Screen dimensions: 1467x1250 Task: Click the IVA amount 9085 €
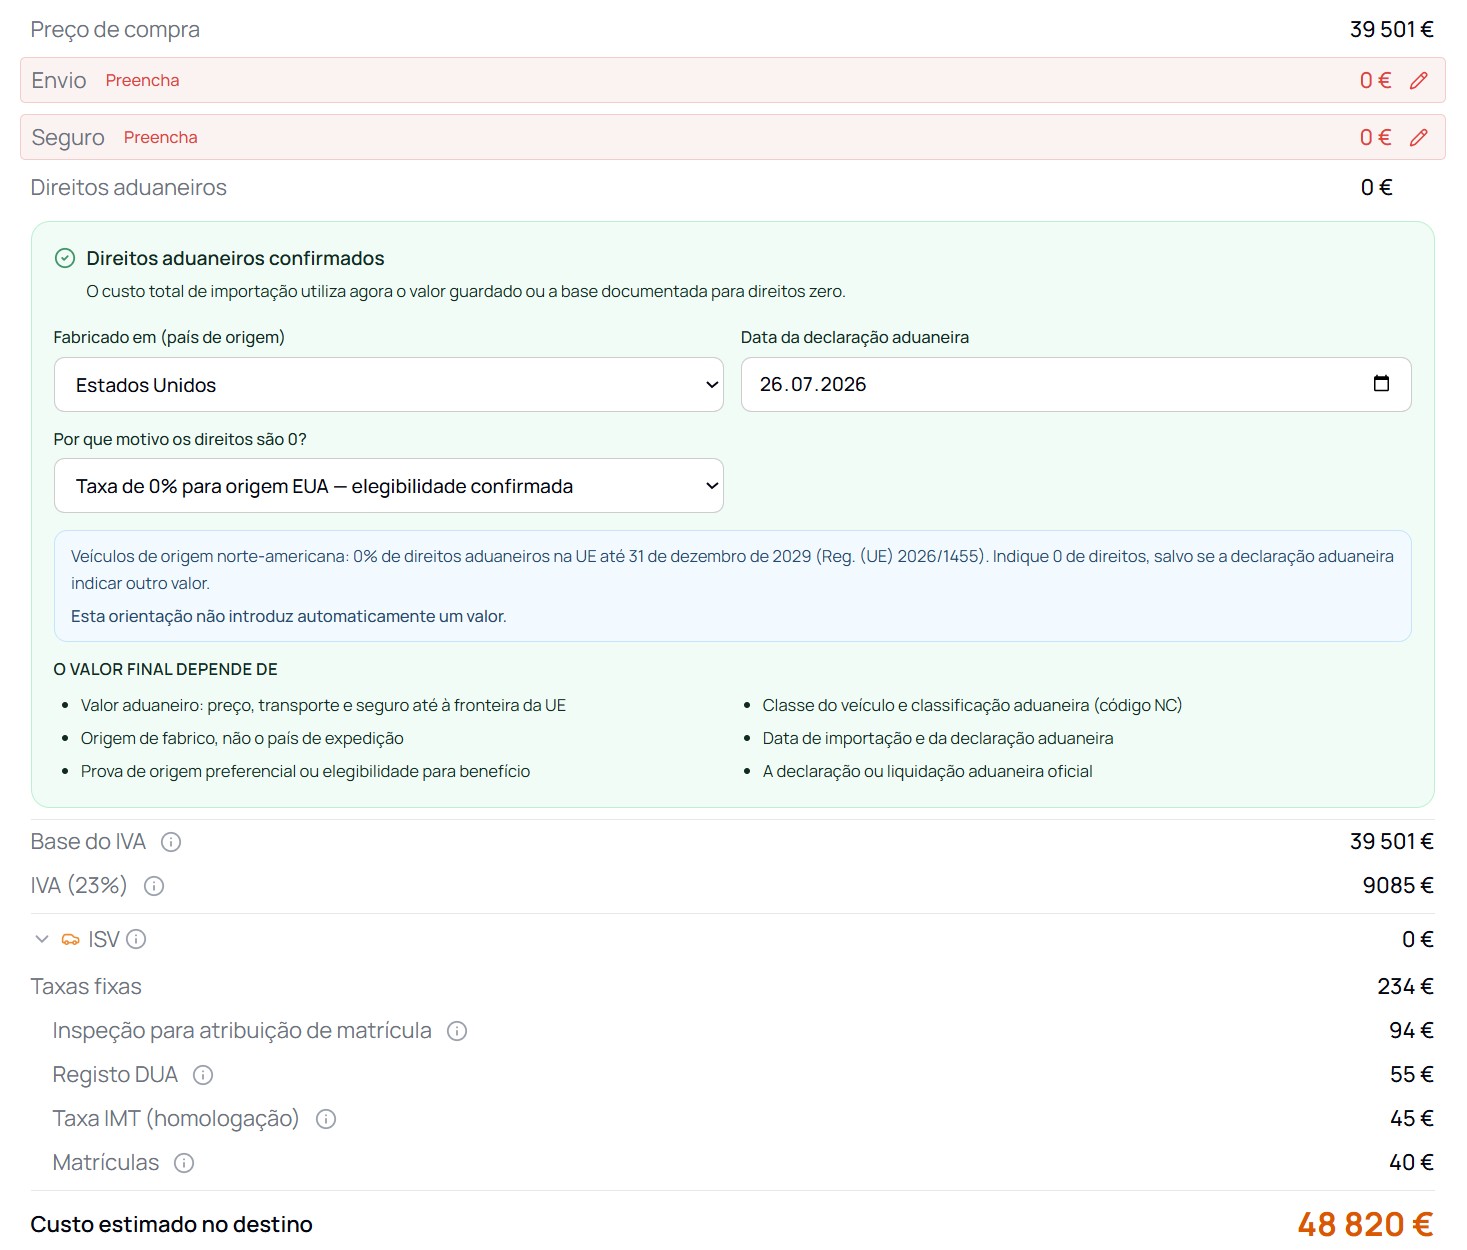coord(1398,886)
